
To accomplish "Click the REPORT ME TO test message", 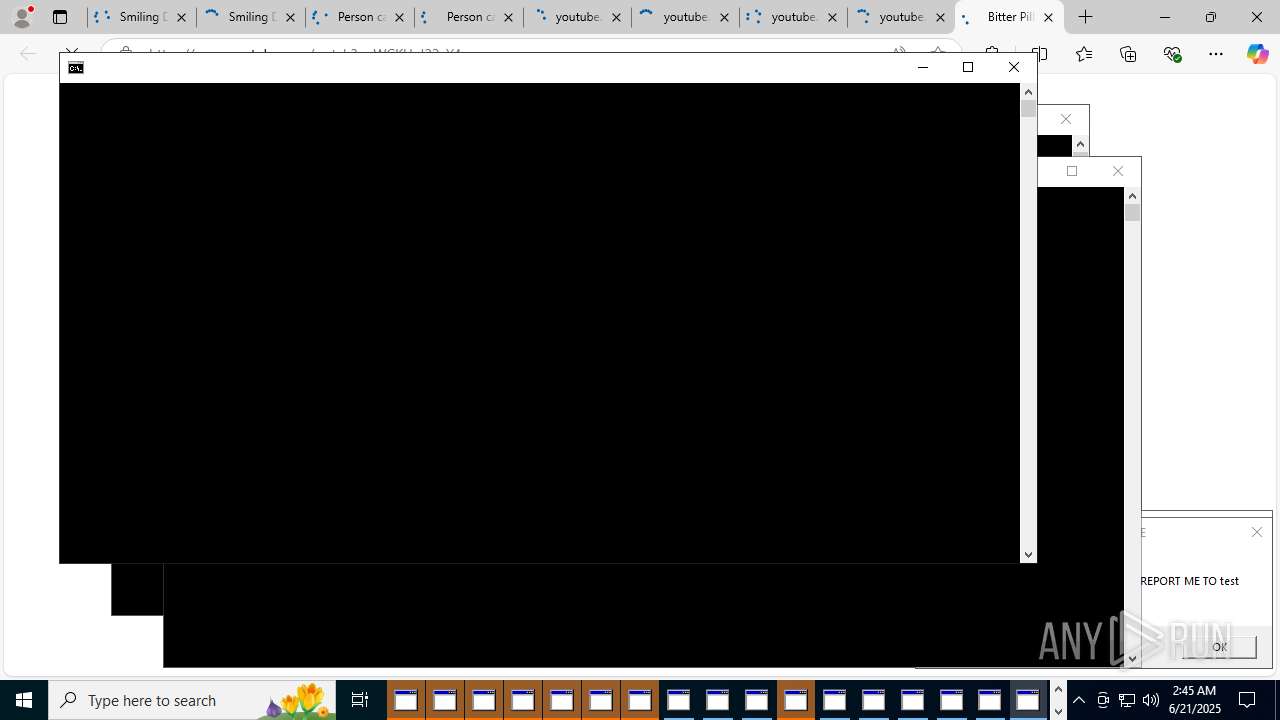I will [x=1189, y=580].
